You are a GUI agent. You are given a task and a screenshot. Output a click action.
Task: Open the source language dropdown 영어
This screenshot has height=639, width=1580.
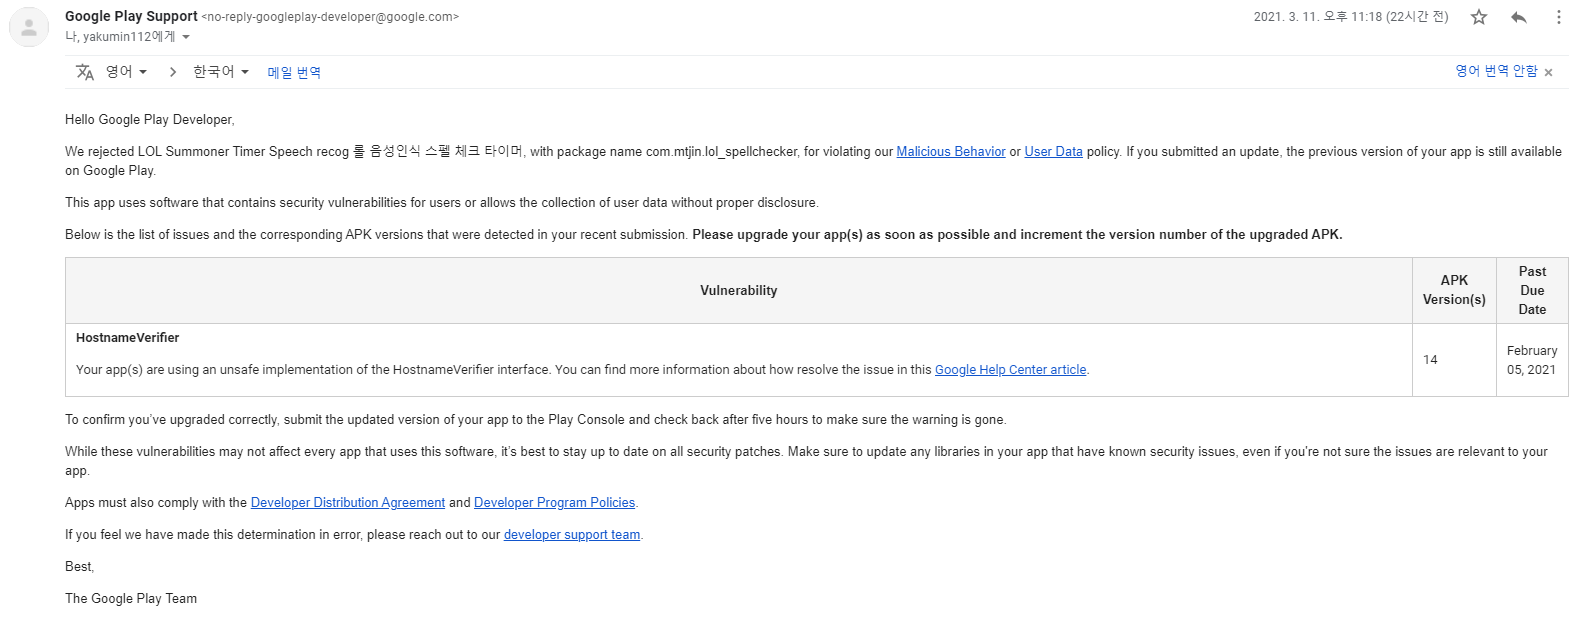click(x=127, y=72)
